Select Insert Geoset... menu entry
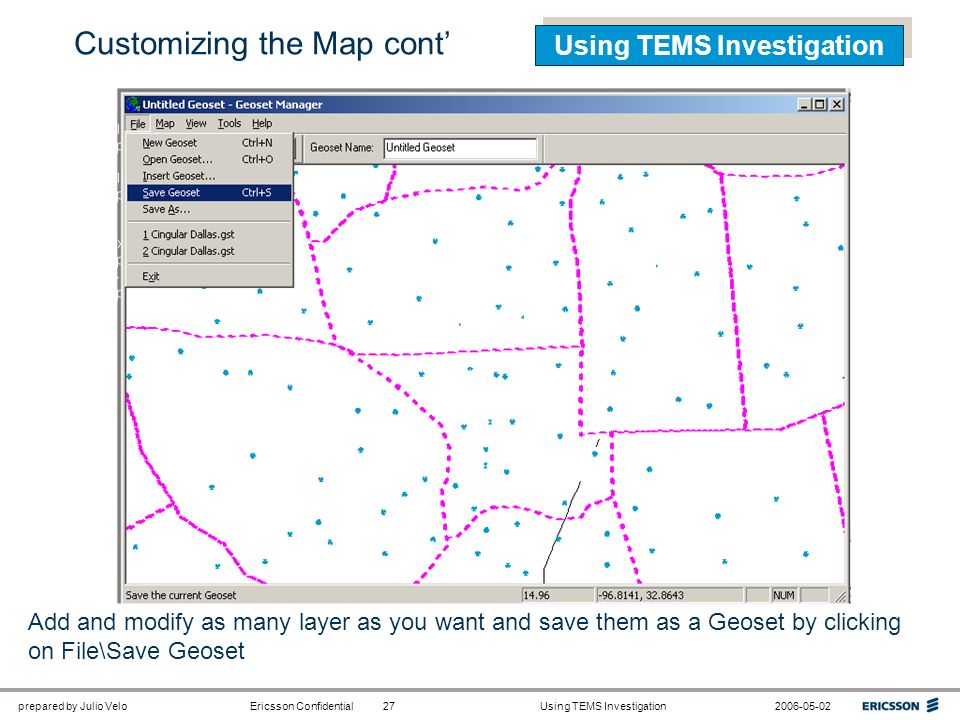Screen dimensions: 960x720 pyautogui.click(x=209, y=176)
